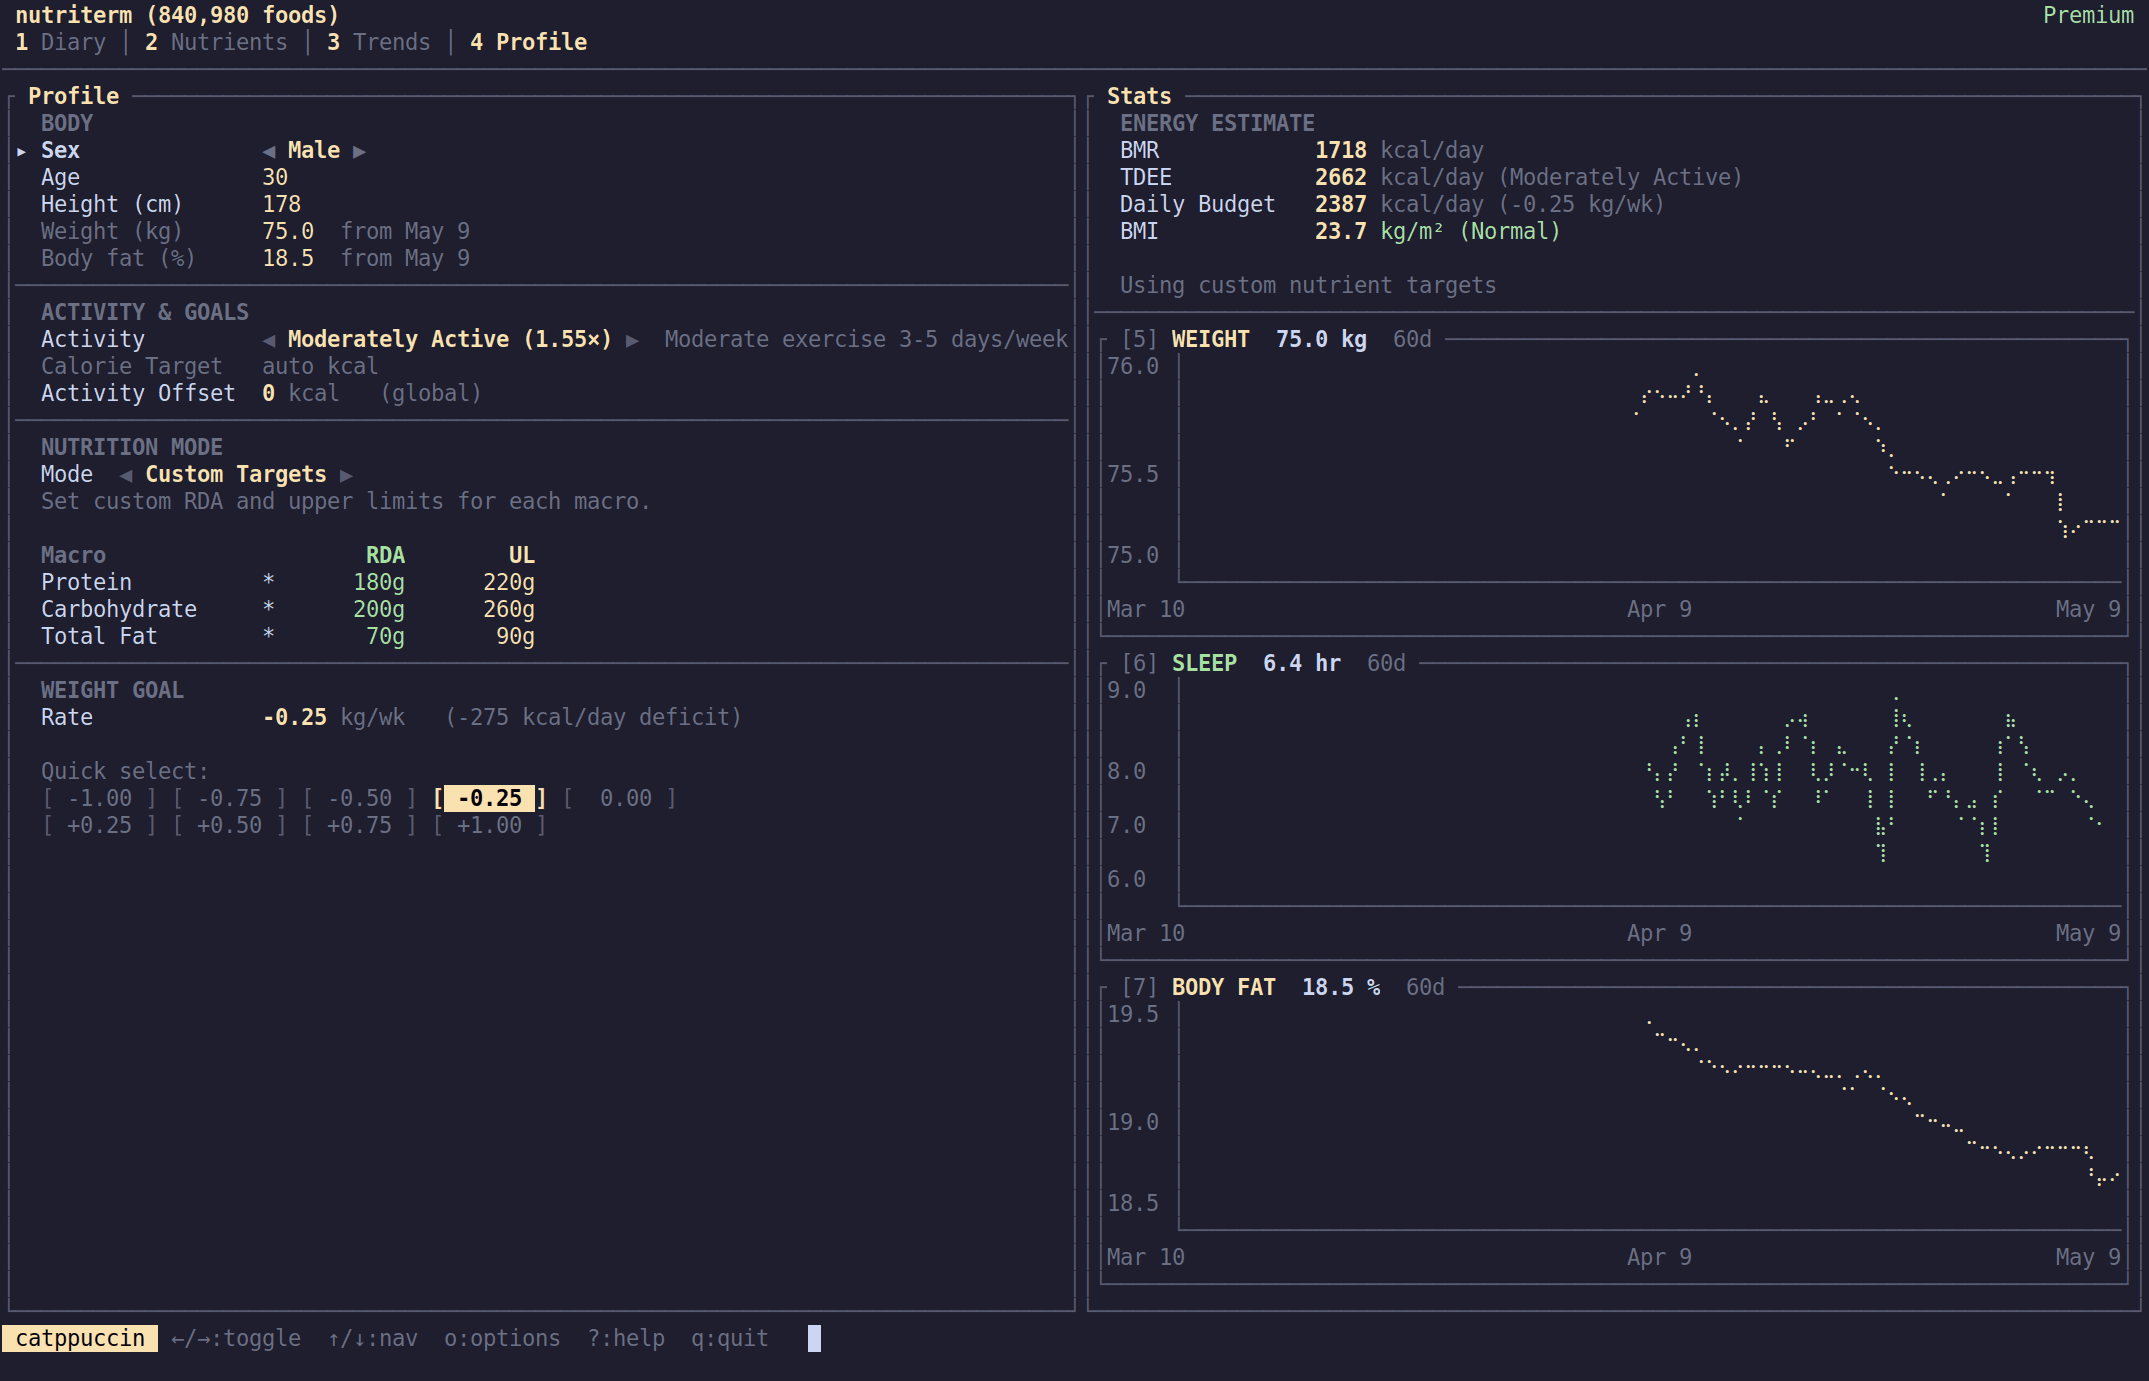Click 60d range on BODY FAT chart
Image resolution: width=2149 pixels, height=1381 pixels.
(x=1426, y=987)
